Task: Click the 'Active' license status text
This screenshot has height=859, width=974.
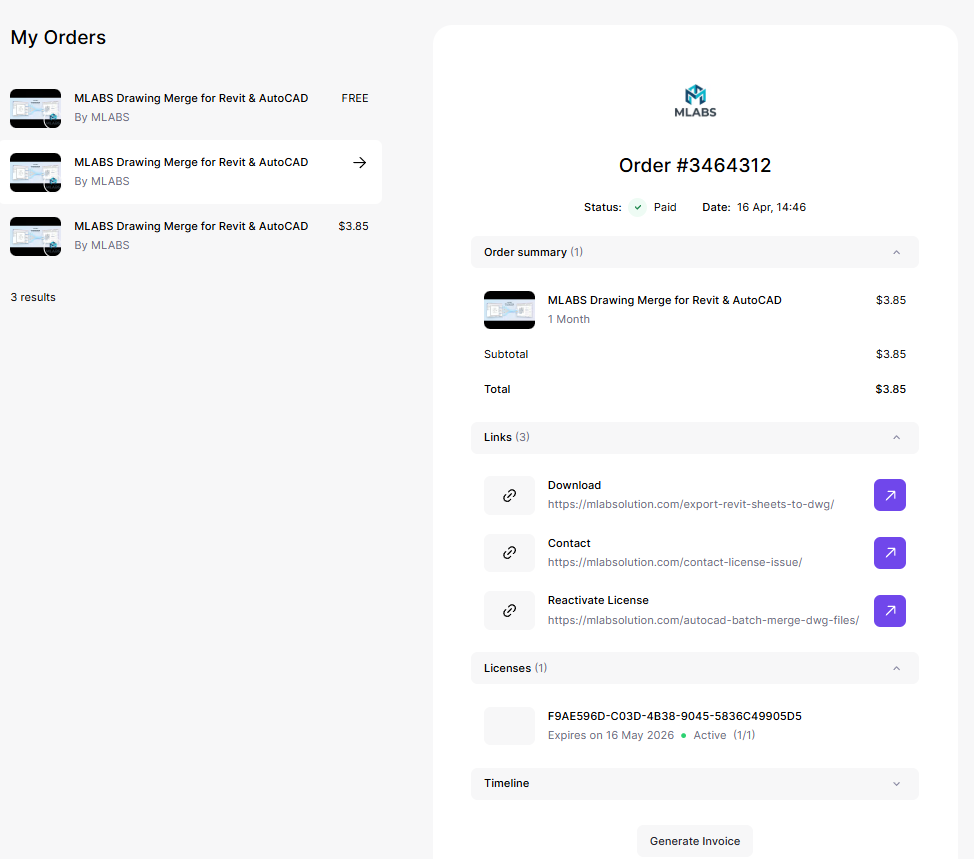Action: pos(709,735)
